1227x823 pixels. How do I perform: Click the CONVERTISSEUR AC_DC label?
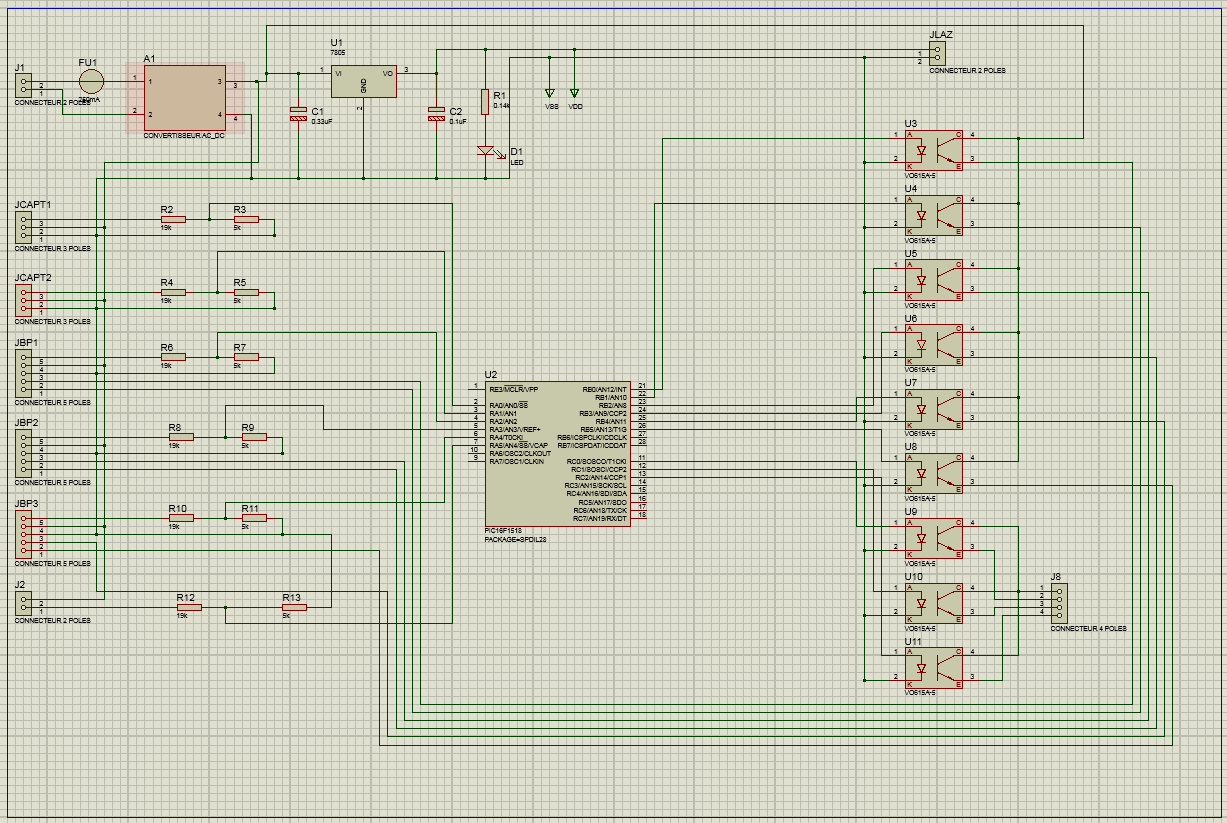(184, 135)
